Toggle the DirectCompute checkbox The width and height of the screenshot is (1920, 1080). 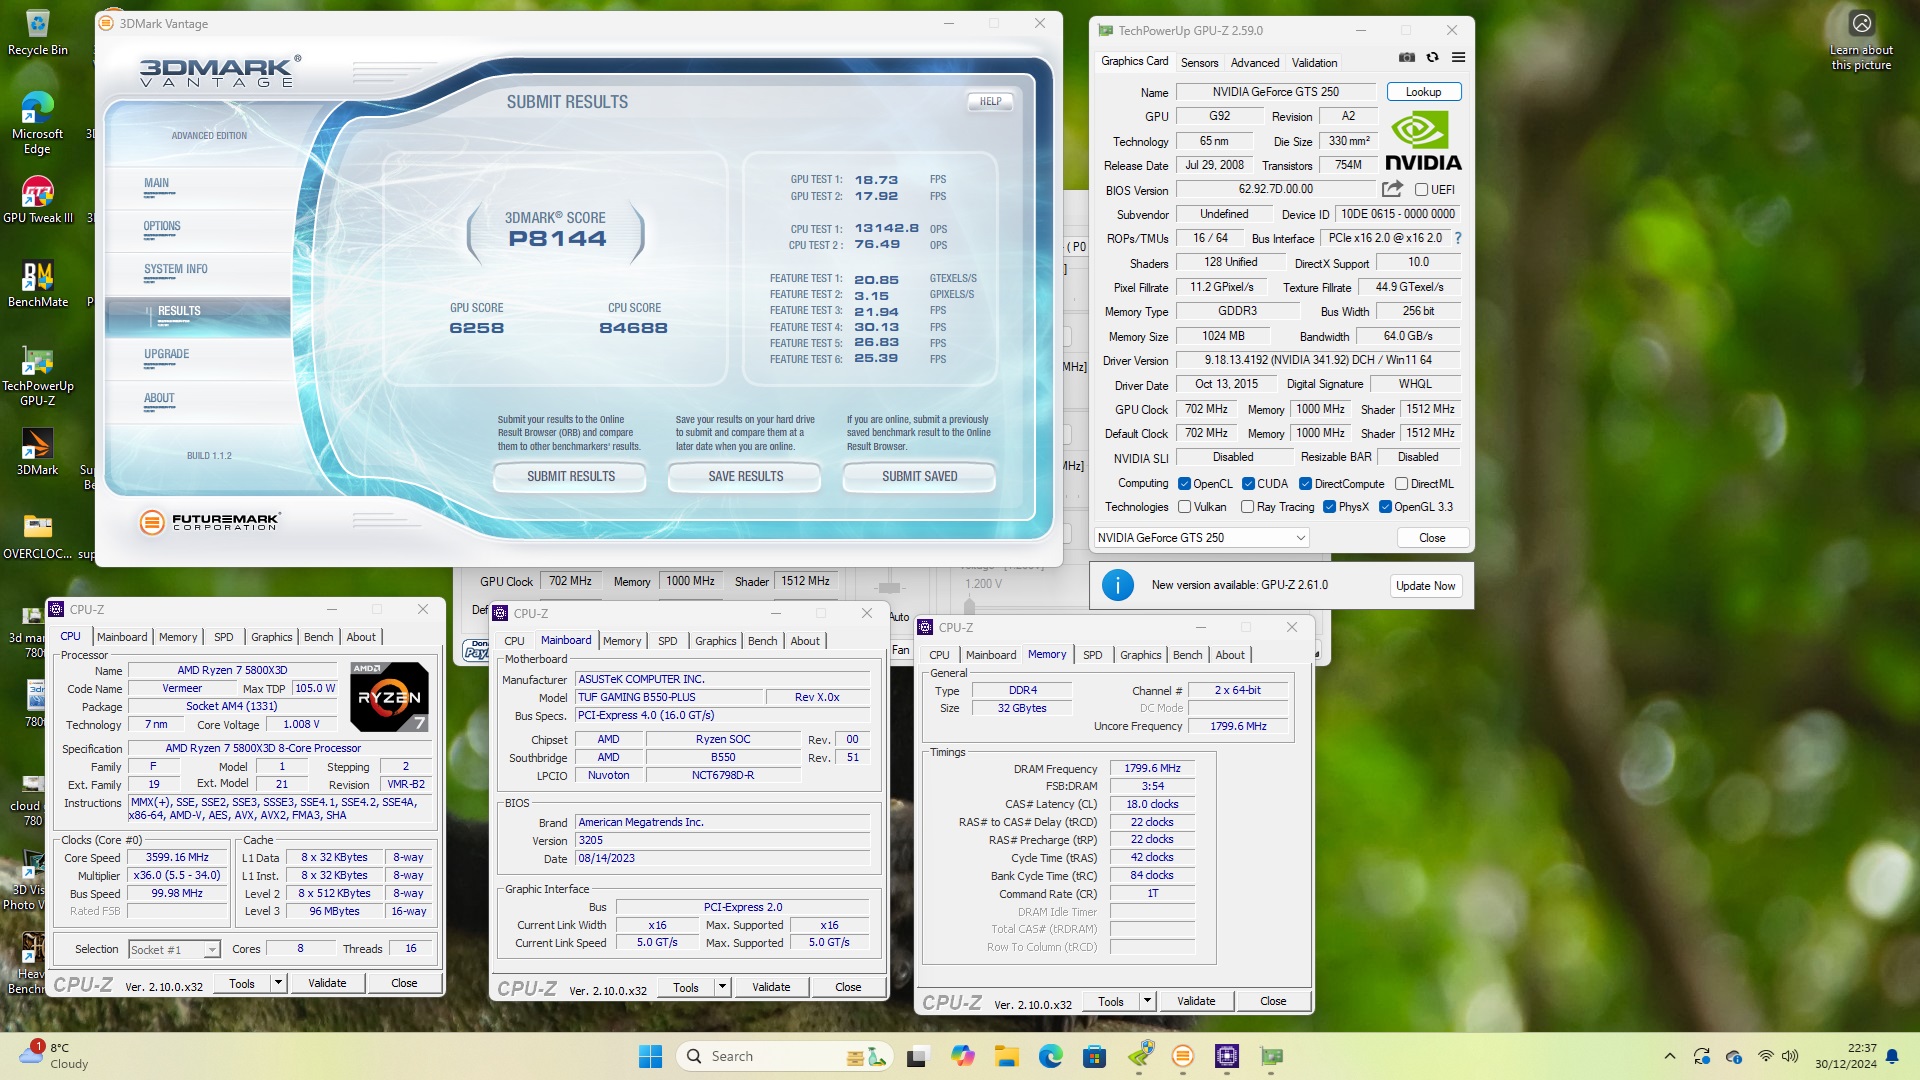point(1305,484)
